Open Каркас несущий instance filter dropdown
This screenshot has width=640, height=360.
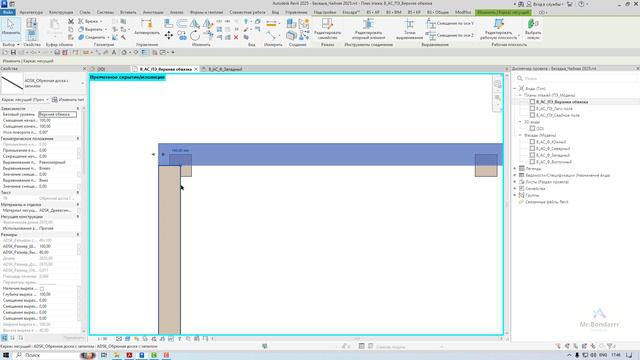point(47,100)
